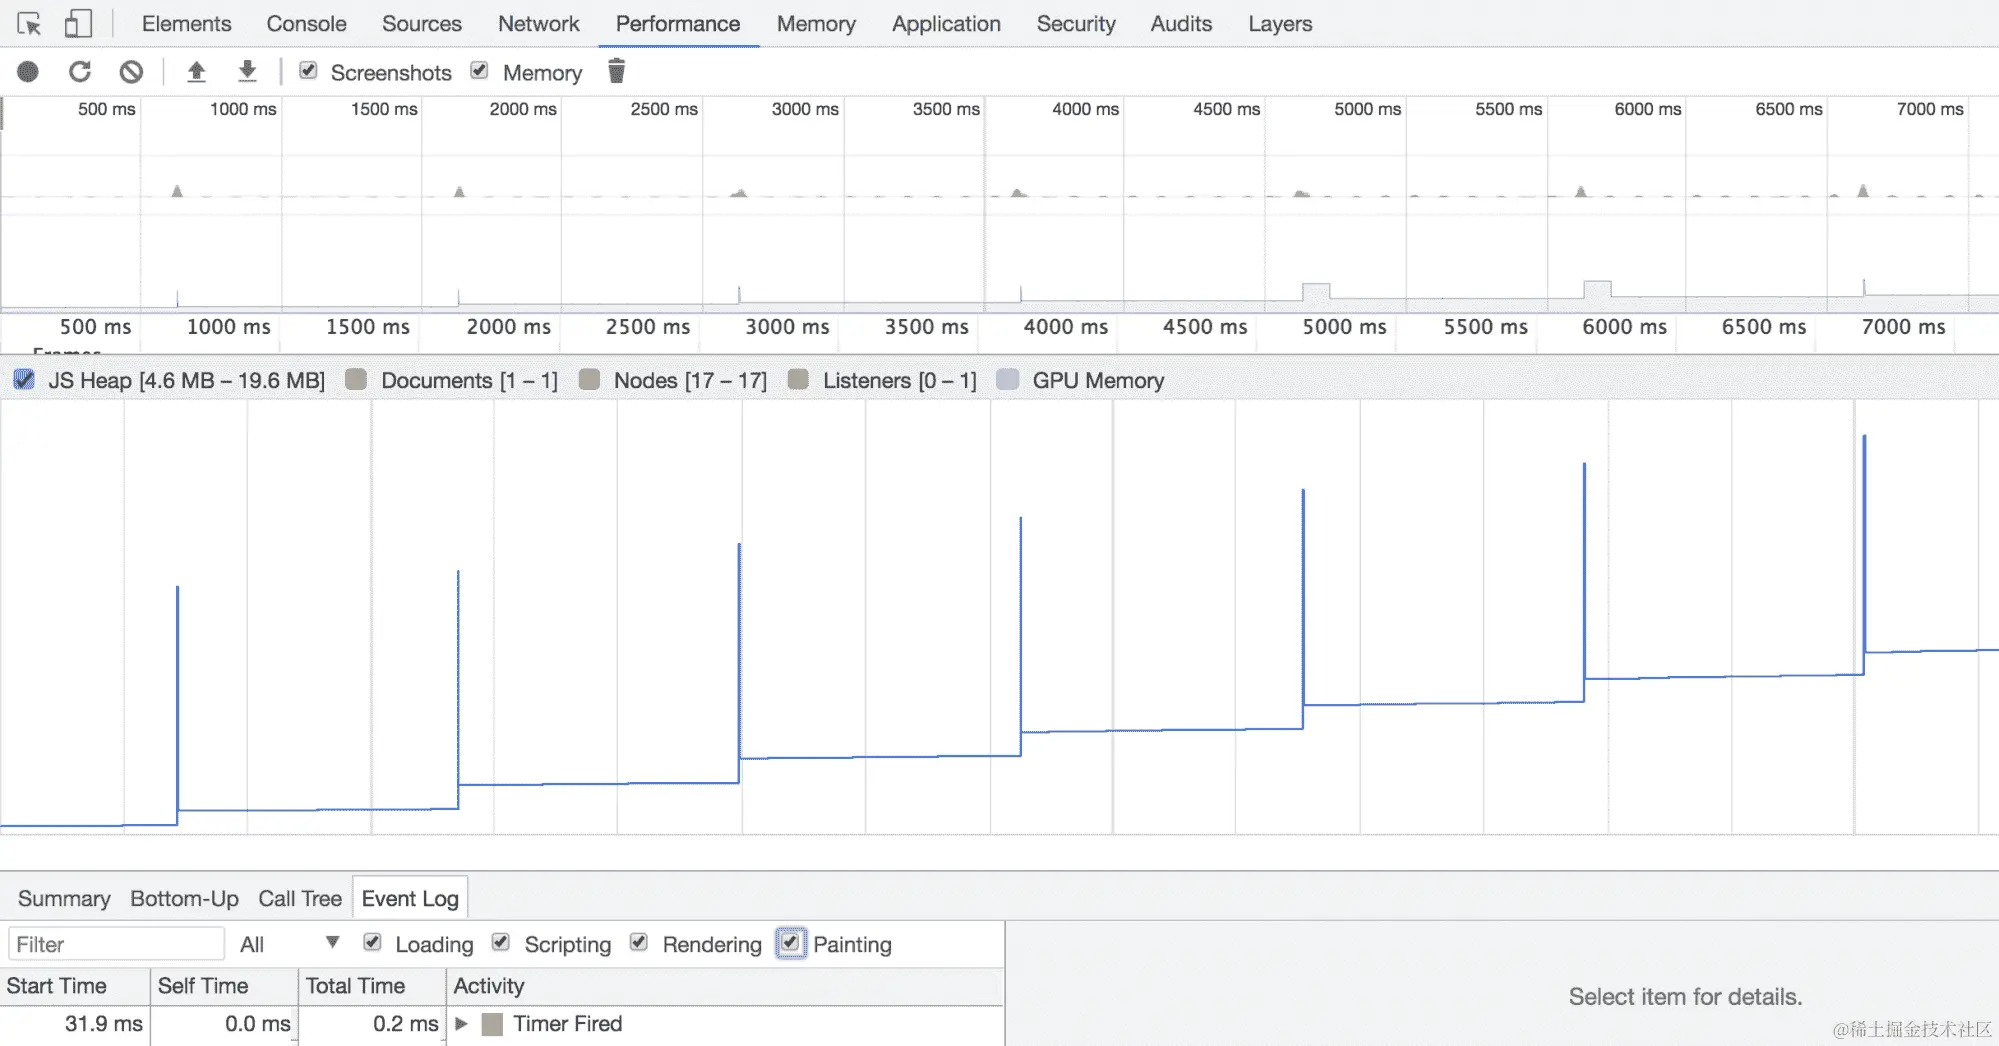Focus the Filter input field
This screenshot has width=1999, height=1046.
pyautogui.click(x=116, y=944)
